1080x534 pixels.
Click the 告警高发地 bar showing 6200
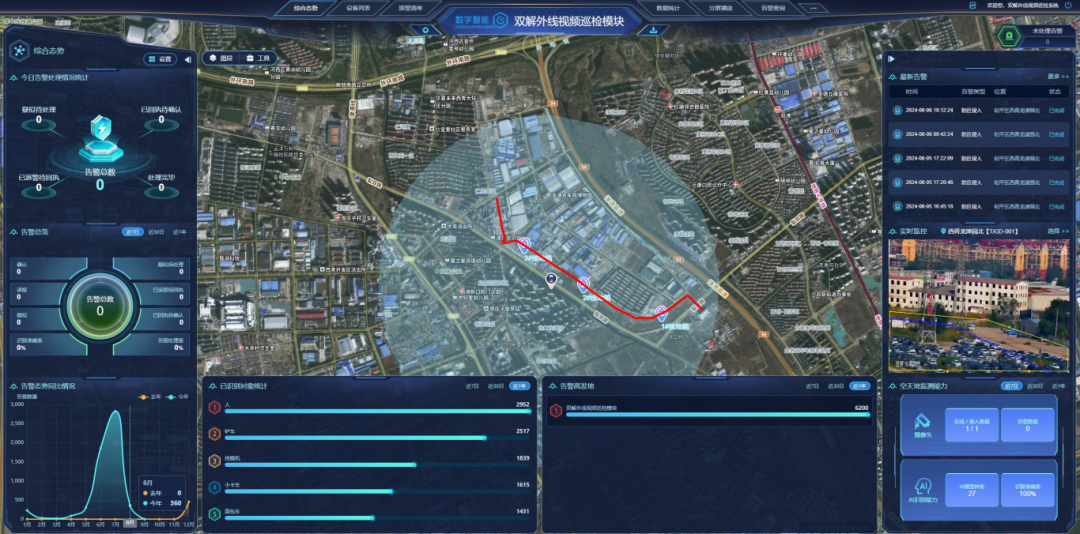[x=718, y=415]
